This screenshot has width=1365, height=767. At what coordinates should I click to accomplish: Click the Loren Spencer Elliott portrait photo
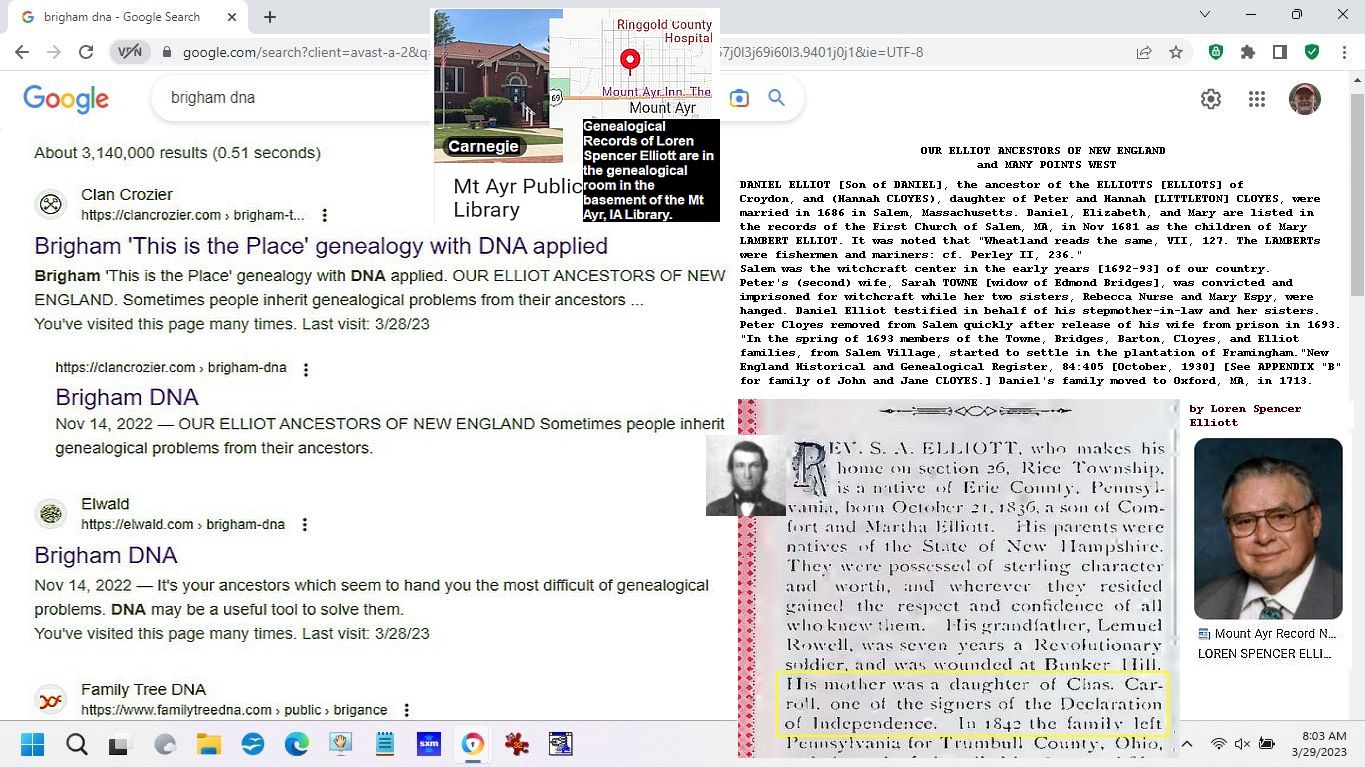[x=1268, y=529]
